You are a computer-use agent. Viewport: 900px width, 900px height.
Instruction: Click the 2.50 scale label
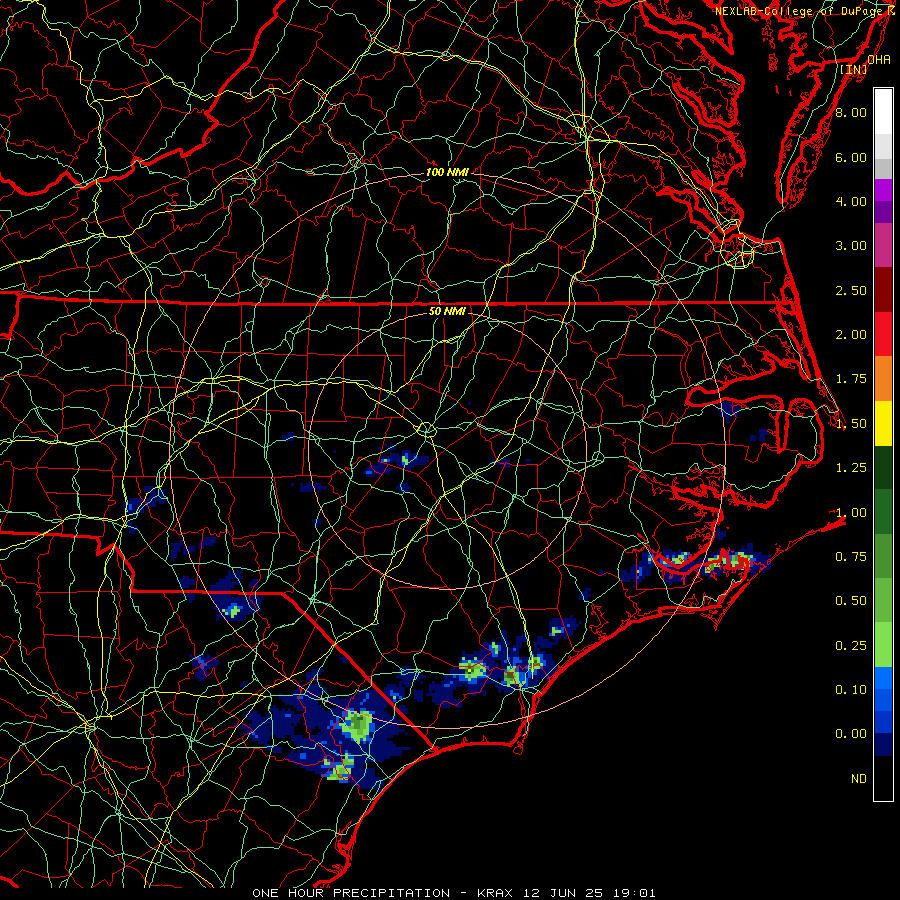click(851, 290)
